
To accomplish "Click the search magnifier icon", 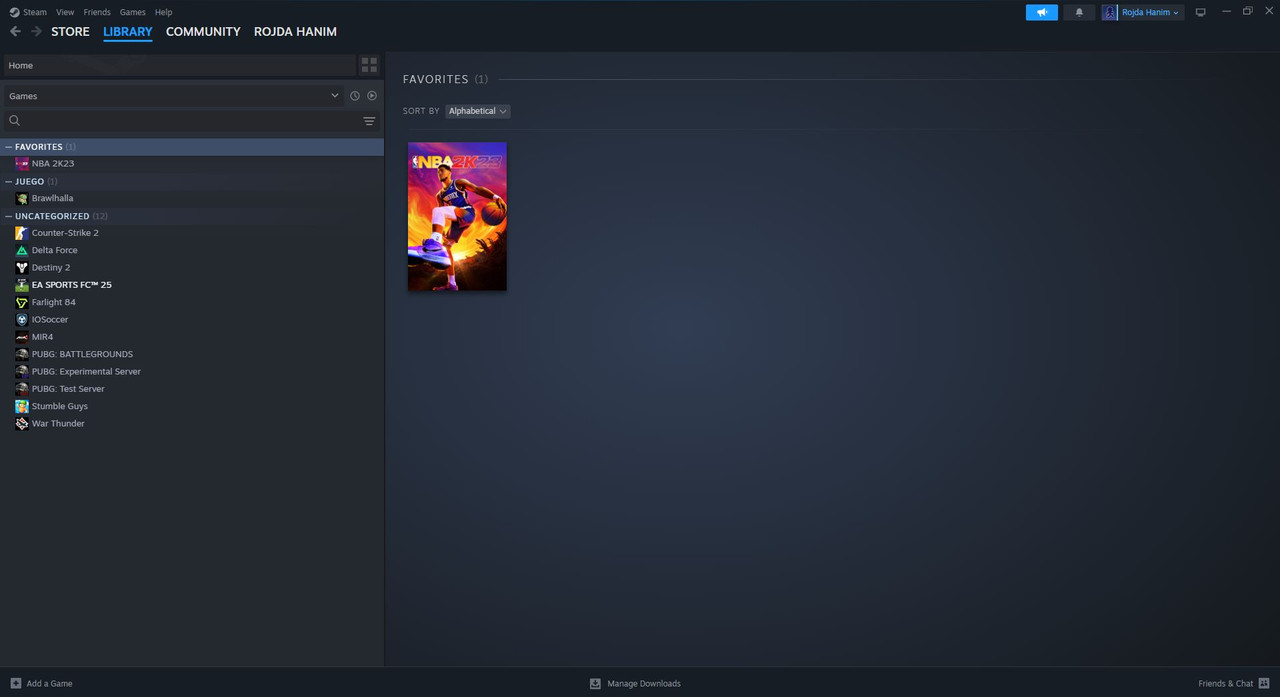I will [x=14, y=121].
